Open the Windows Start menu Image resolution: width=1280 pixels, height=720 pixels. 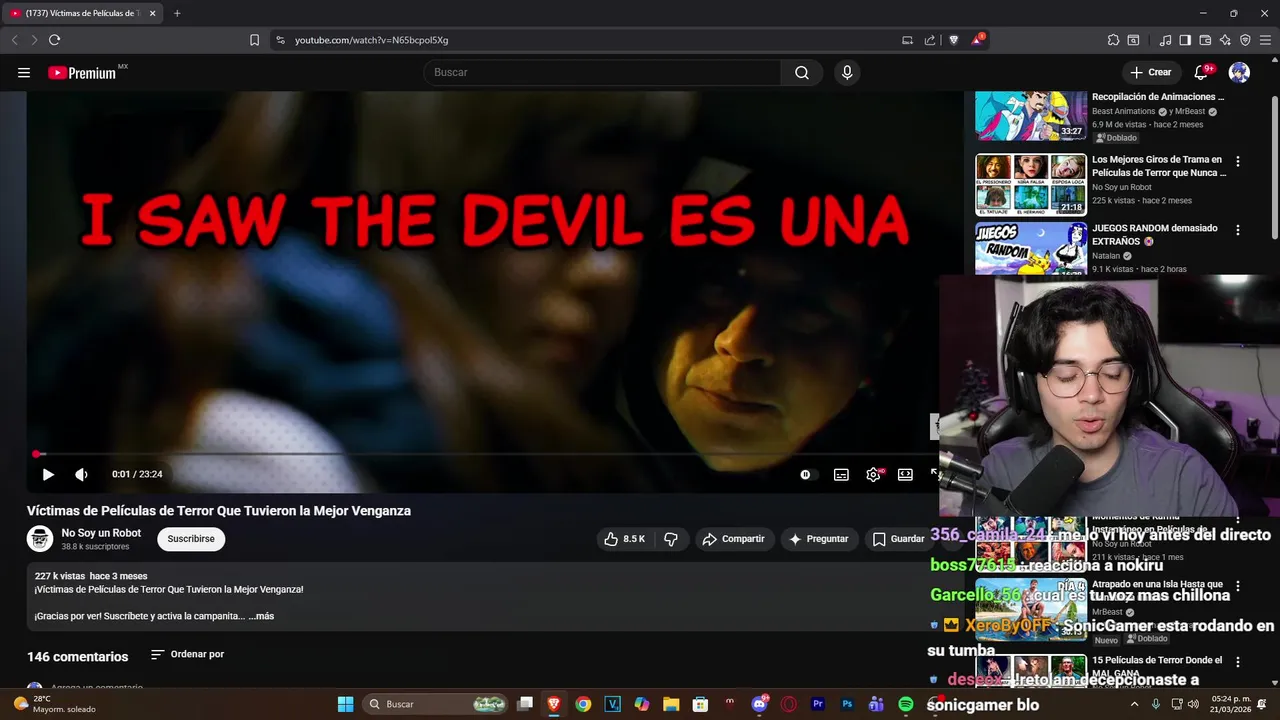point(345,704)
